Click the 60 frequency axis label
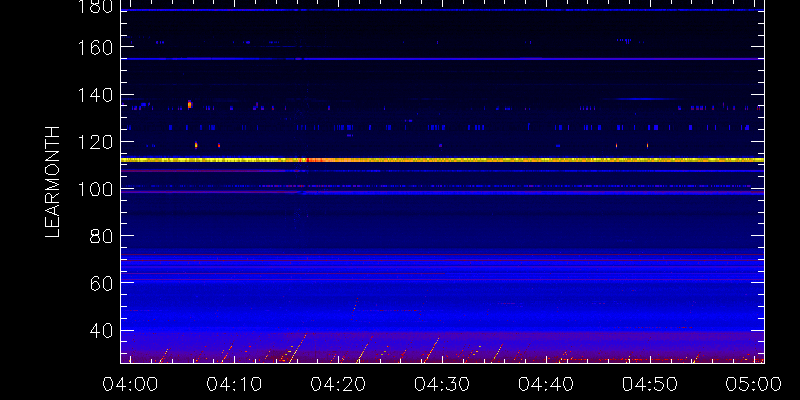Image resolution: width=800 pixels, height=400 pixels. 101,283
